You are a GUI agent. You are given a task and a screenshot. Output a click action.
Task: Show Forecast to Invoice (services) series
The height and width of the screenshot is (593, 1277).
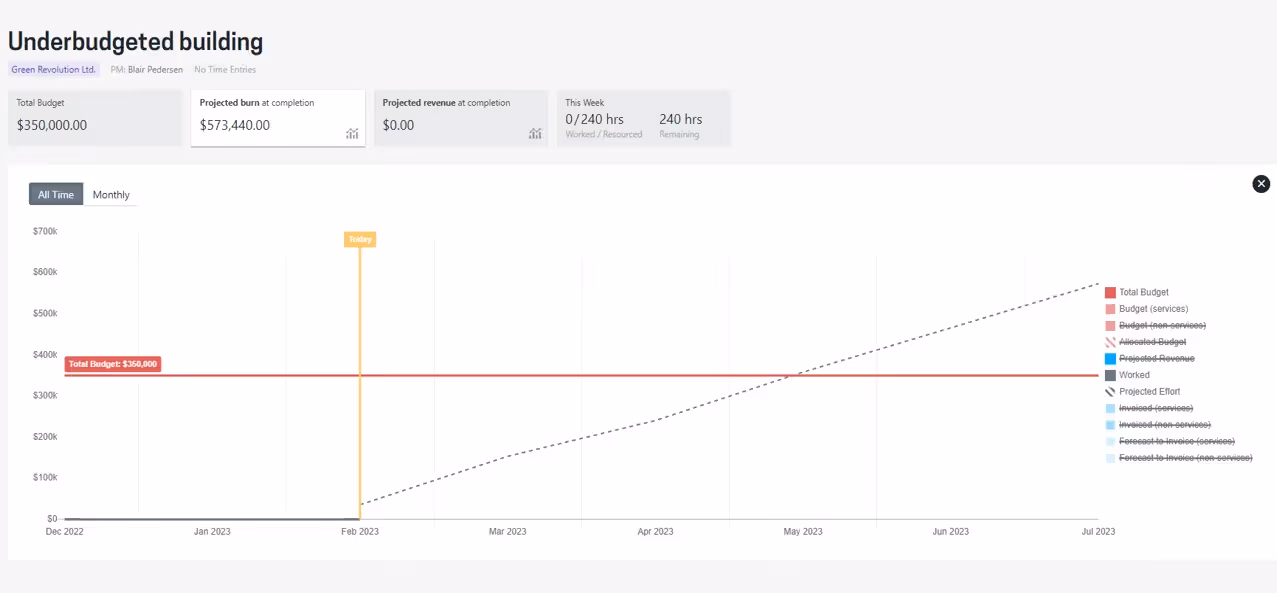[1170, 441]
